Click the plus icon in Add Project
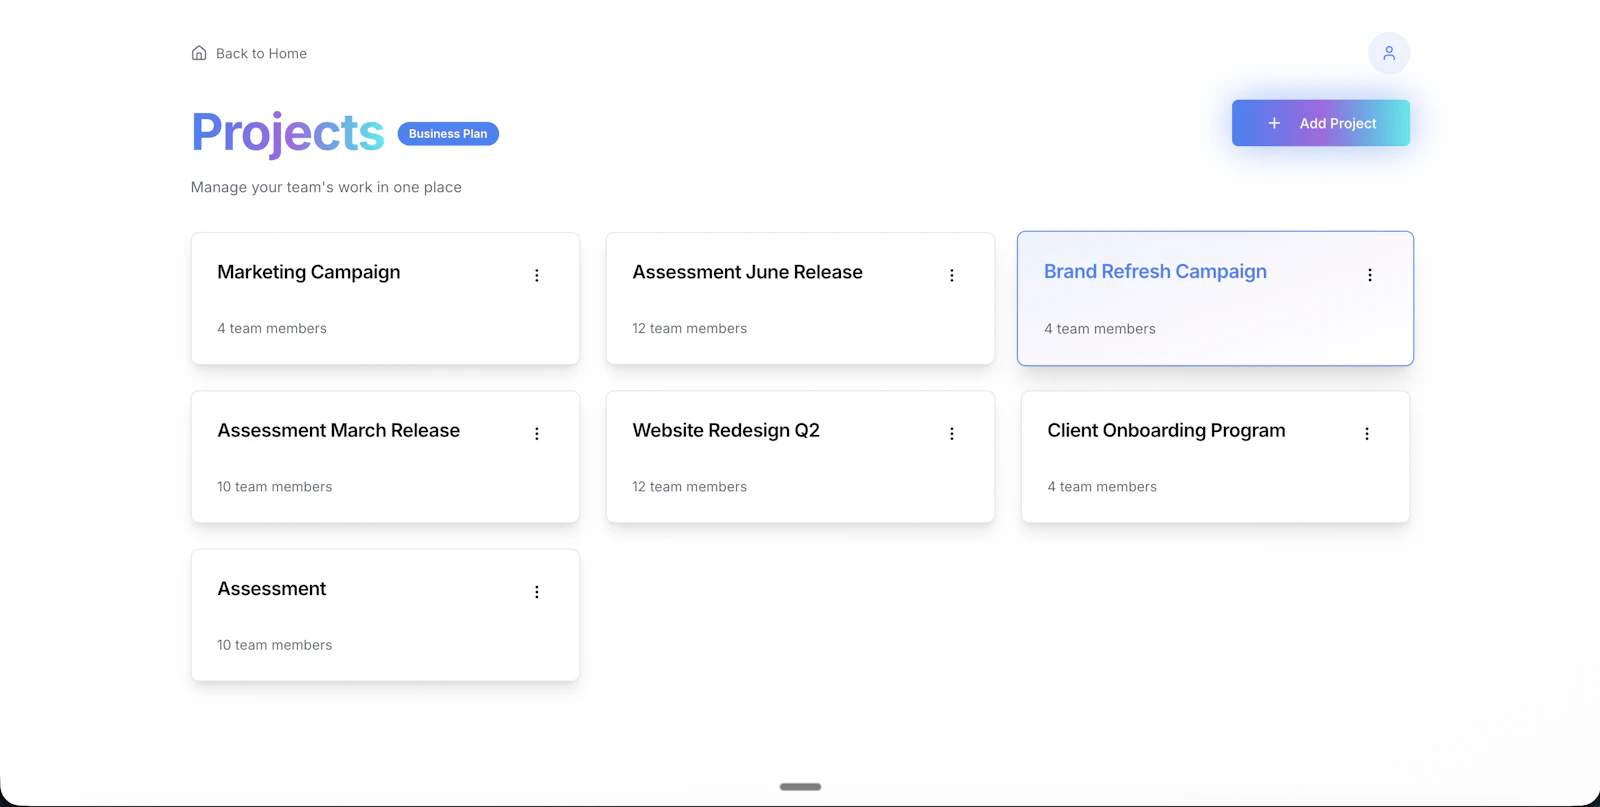The image size is (1600, 807). click(x=1274, y=123)
